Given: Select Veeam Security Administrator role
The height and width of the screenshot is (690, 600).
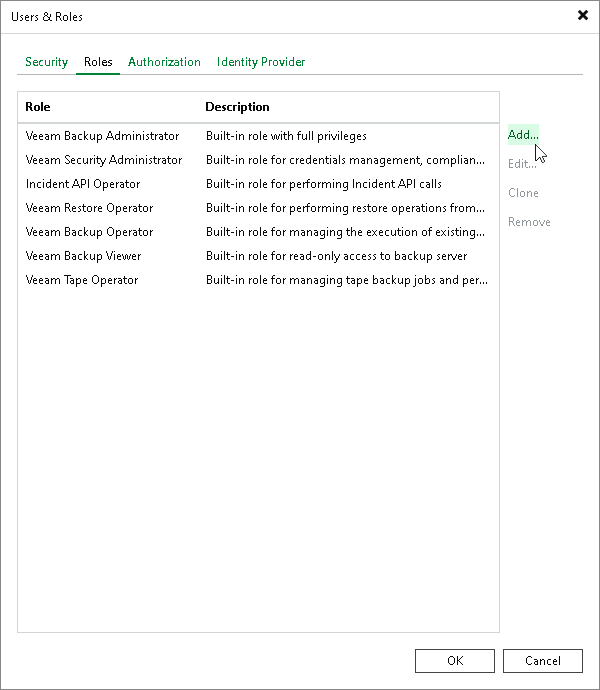Looking at the screenshot, I should click(x=258, y=160).
